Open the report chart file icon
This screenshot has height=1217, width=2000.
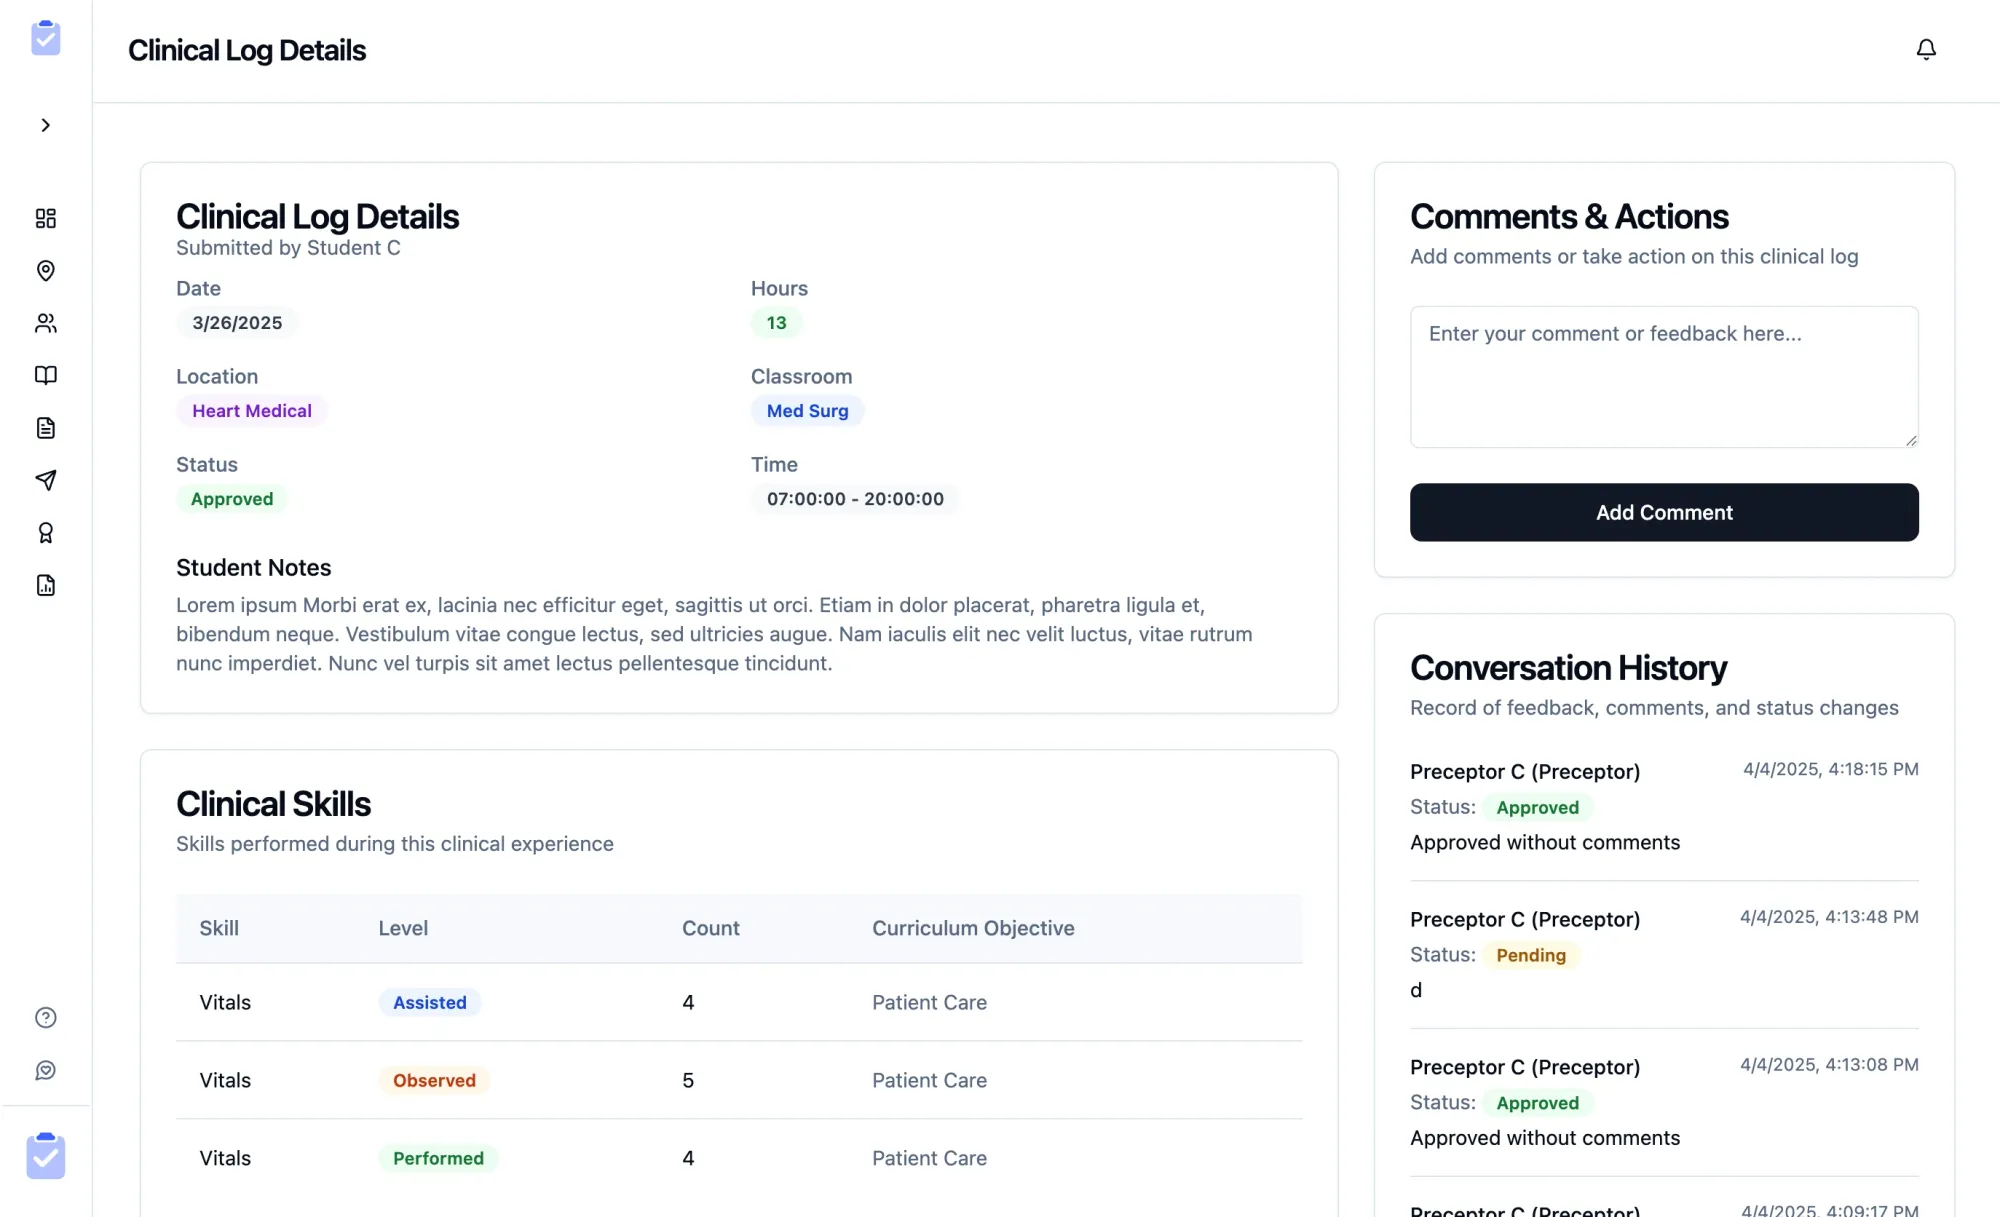[x=45, y=585]
